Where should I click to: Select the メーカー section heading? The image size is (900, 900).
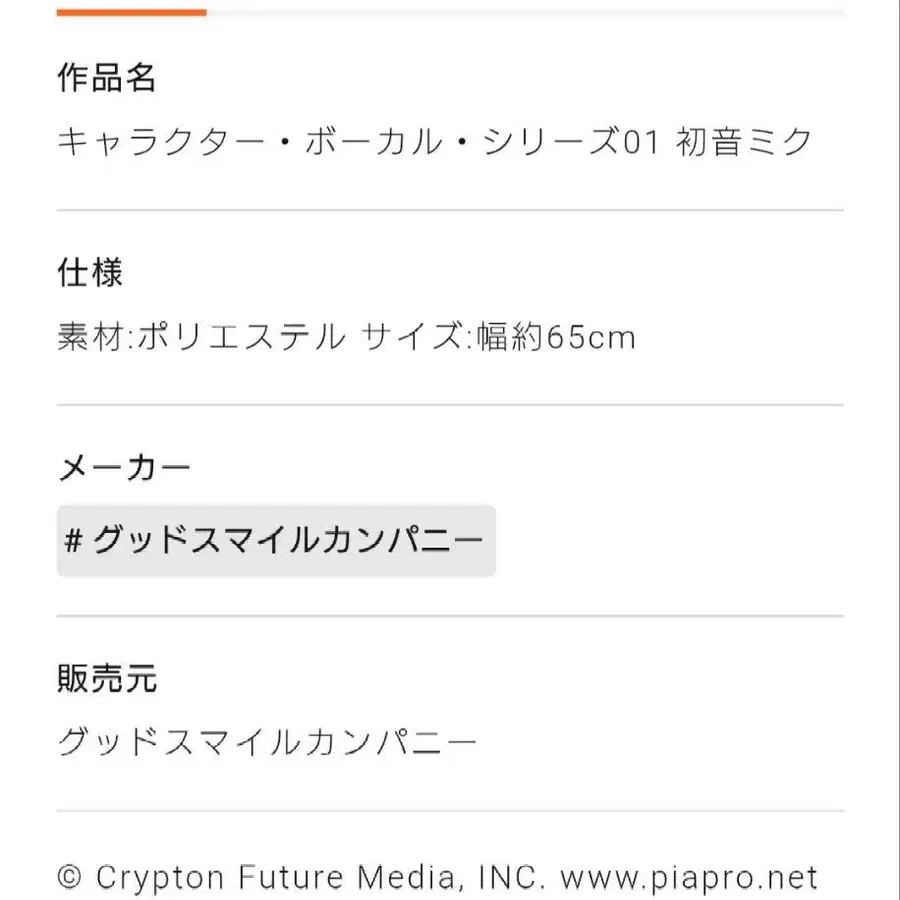pos(125,466)
